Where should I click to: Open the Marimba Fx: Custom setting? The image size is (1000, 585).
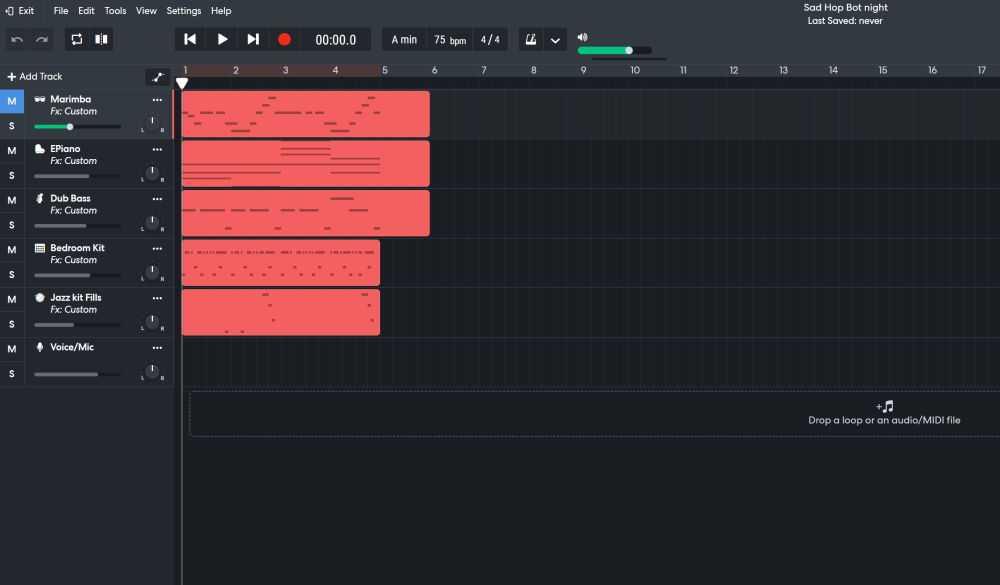pos(73,112)
